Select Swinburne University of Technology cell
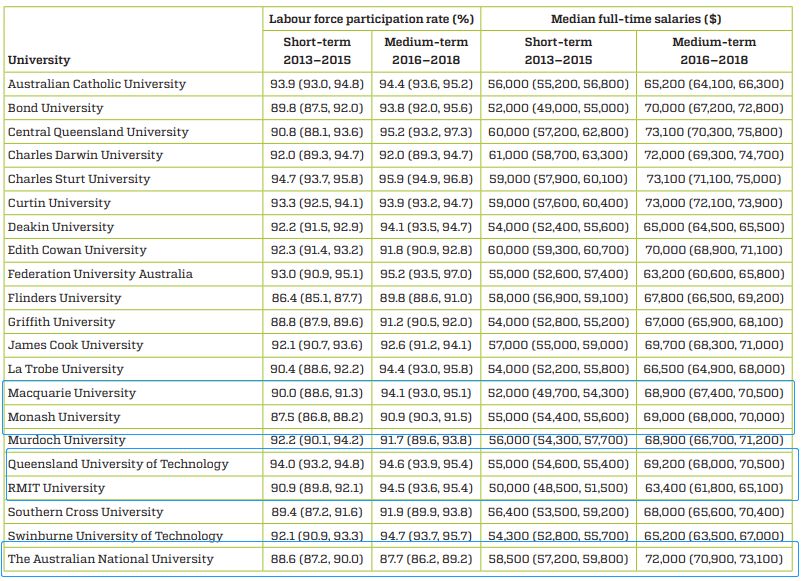Image resolution: width=807 pixels, height=581 pixels. [115, 536]
